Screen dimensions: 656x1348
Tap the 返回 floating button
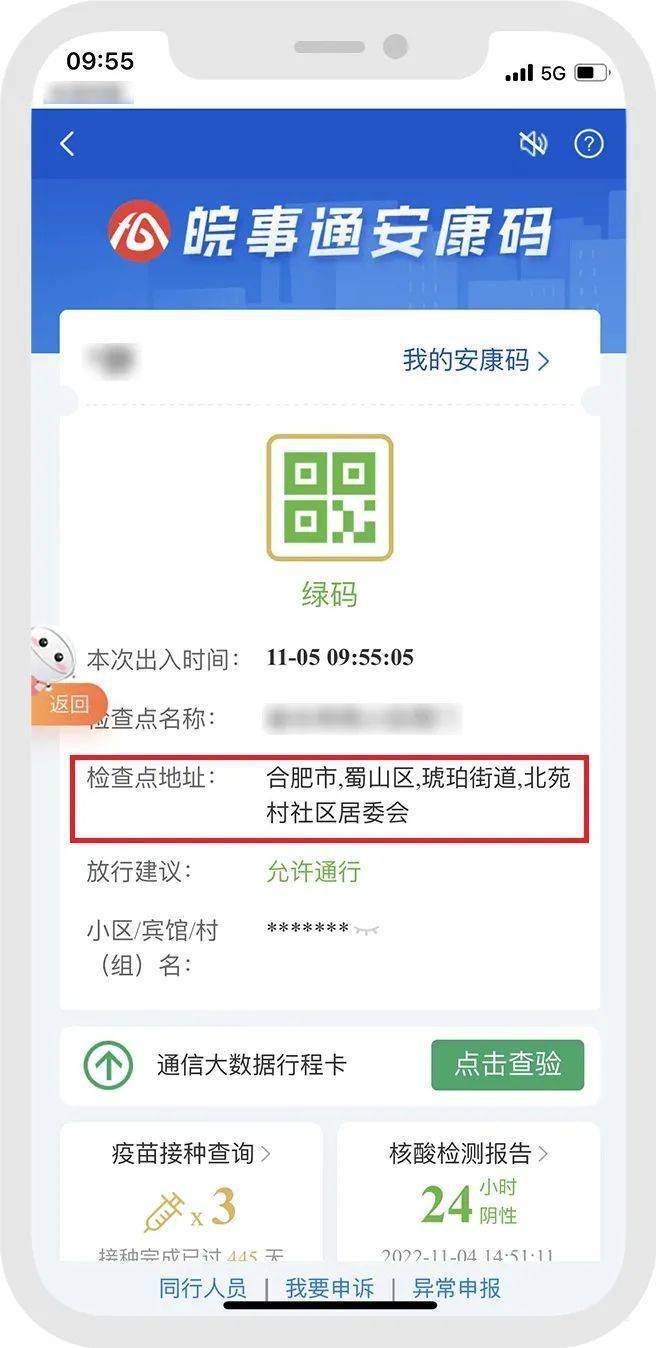pos(70,704)
